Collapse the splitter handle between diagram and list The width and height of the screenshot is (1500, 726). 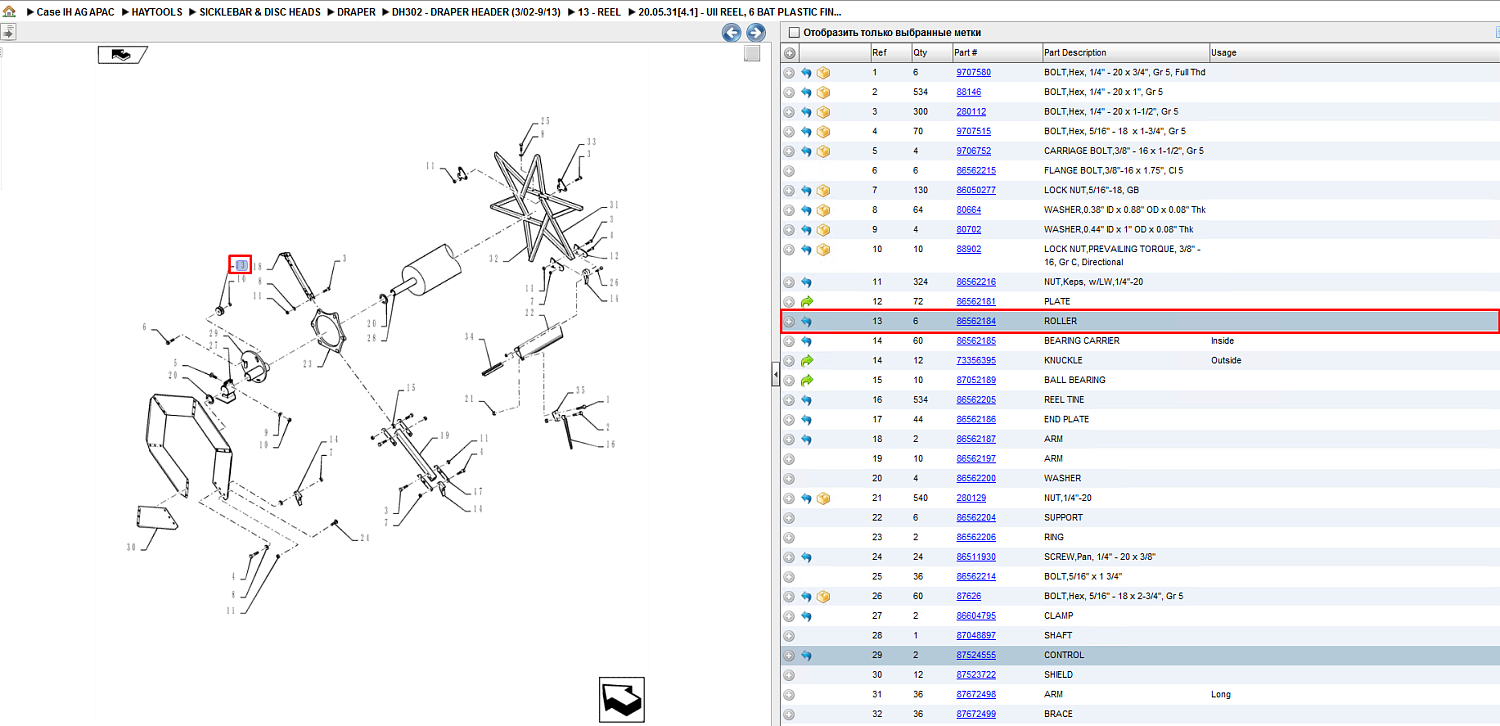point(775,374)
